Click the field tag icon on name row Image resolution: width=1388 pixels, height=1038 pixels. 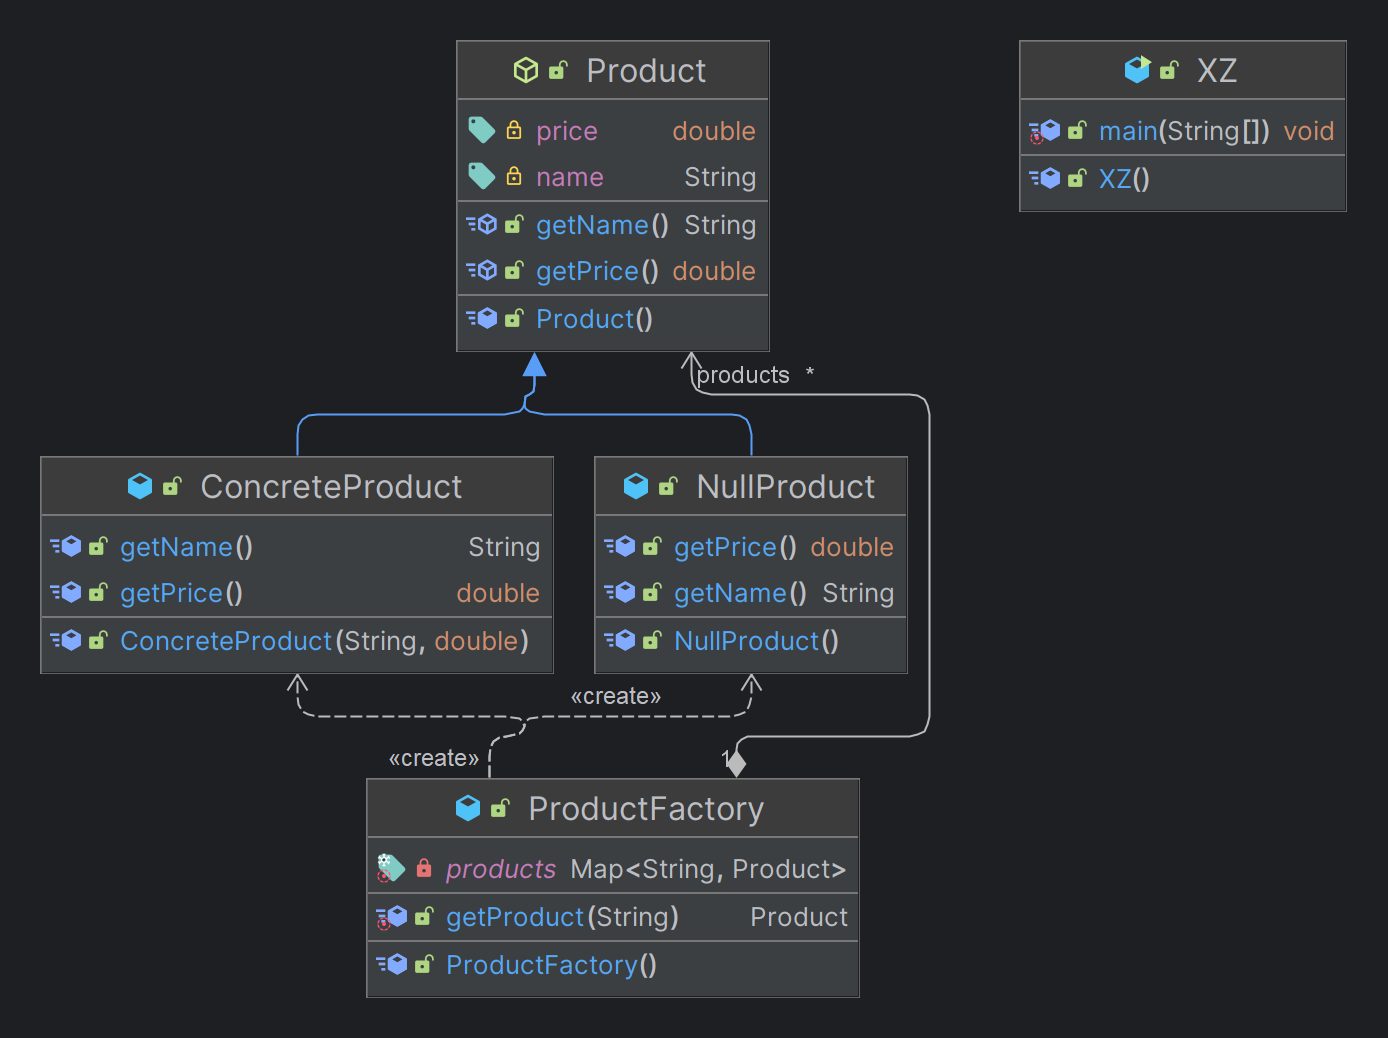482,176
